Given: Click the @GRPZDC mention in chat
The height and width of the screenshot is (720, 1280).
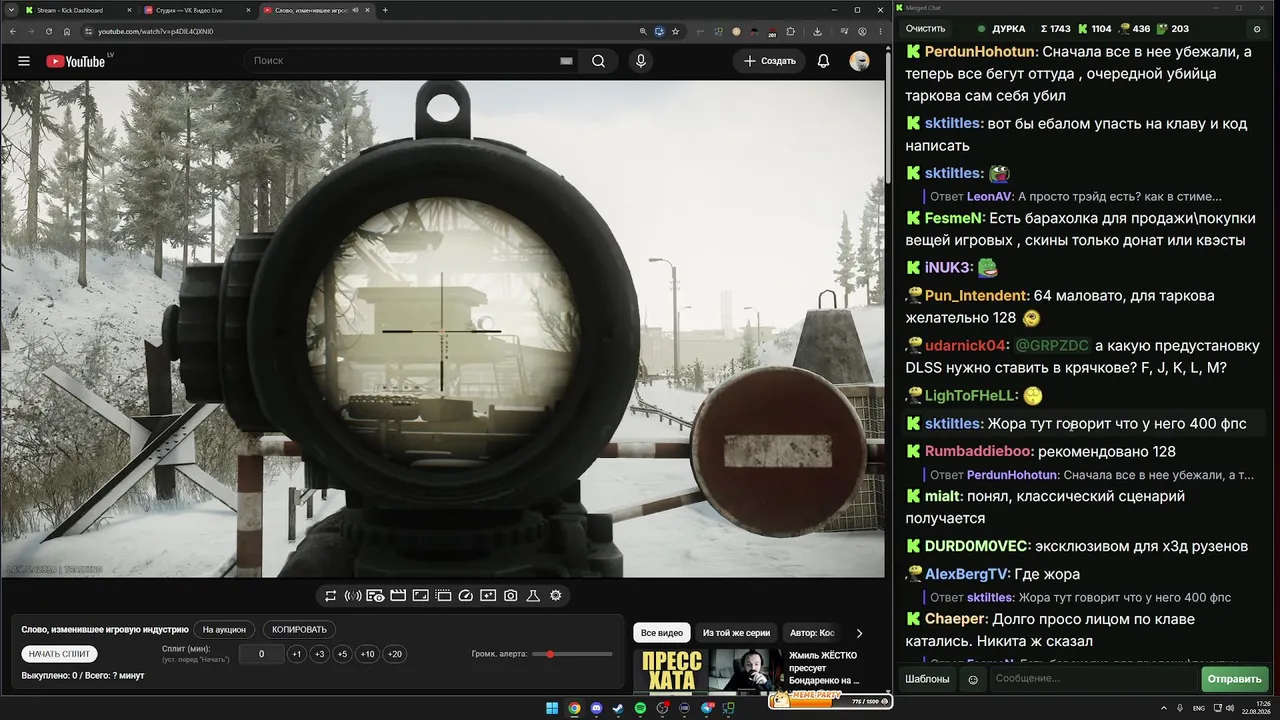Looking at the screenshot, I should 1052,345.
